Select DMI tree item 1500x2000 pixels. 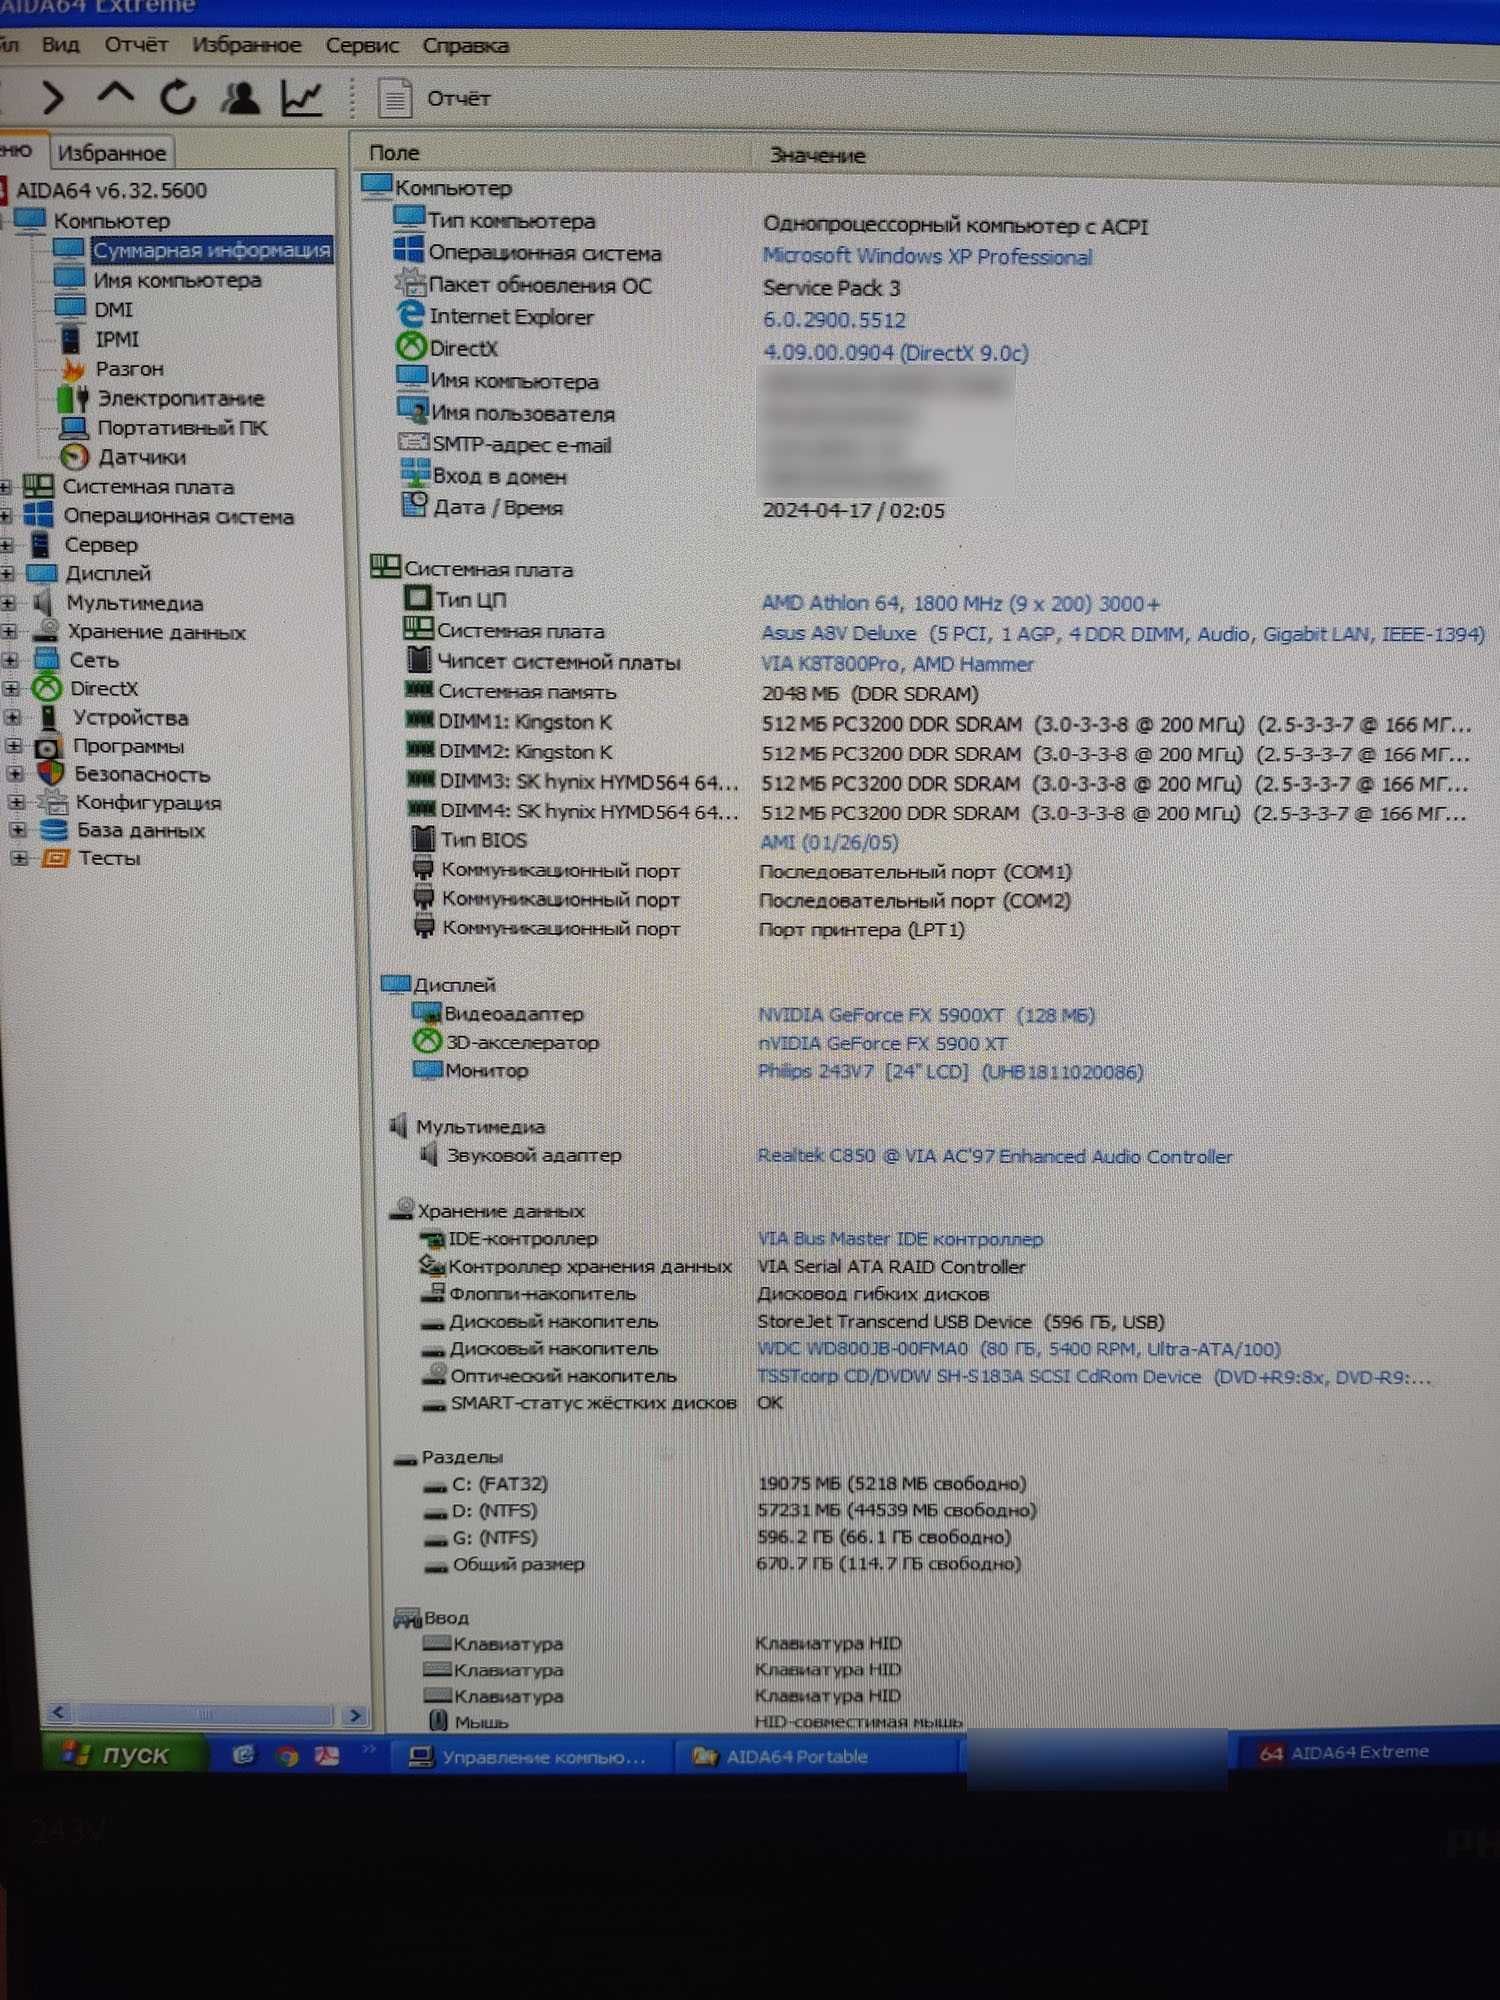[113, 310]
